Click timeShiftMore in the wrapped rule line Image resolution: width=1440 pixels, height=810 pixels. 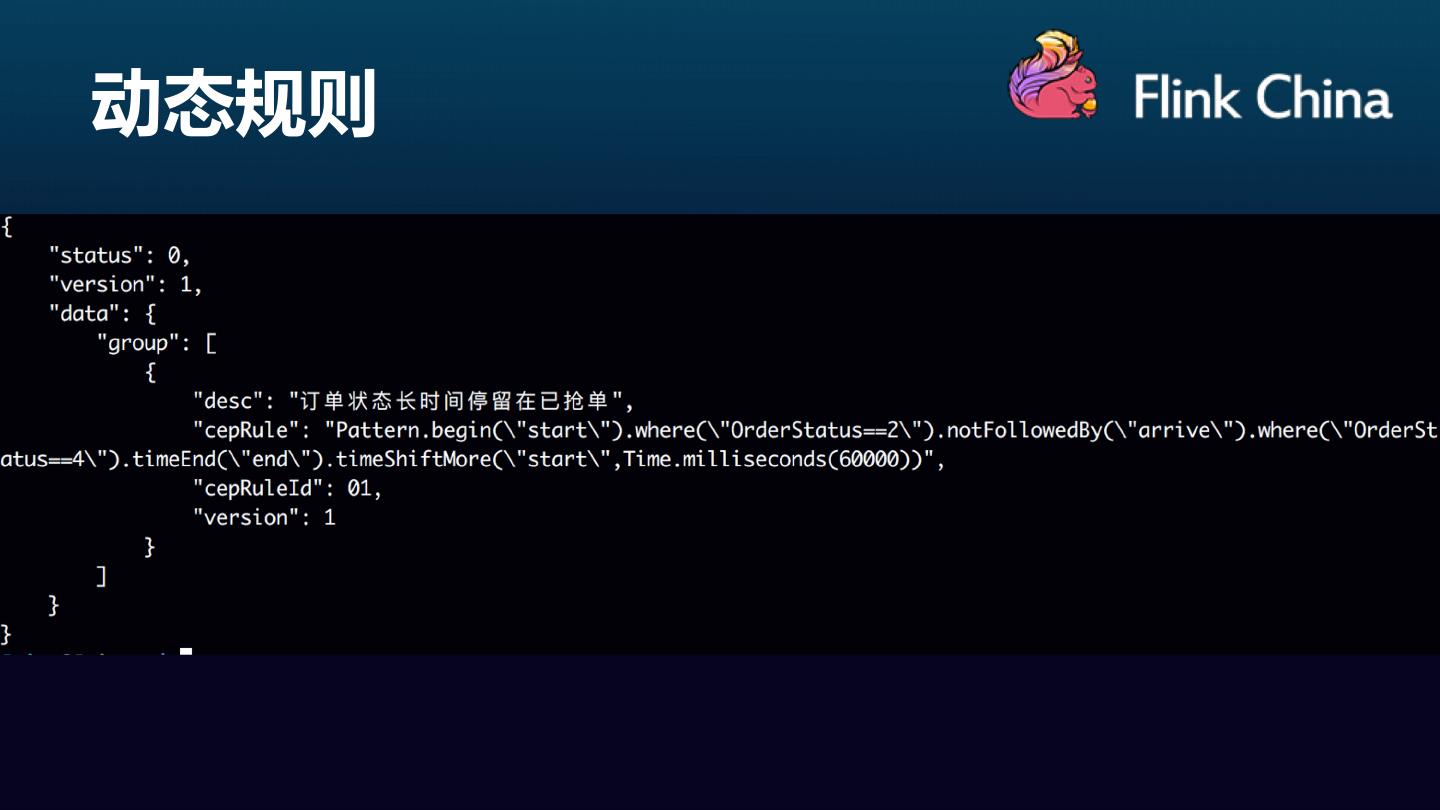[x=406, y=460]
